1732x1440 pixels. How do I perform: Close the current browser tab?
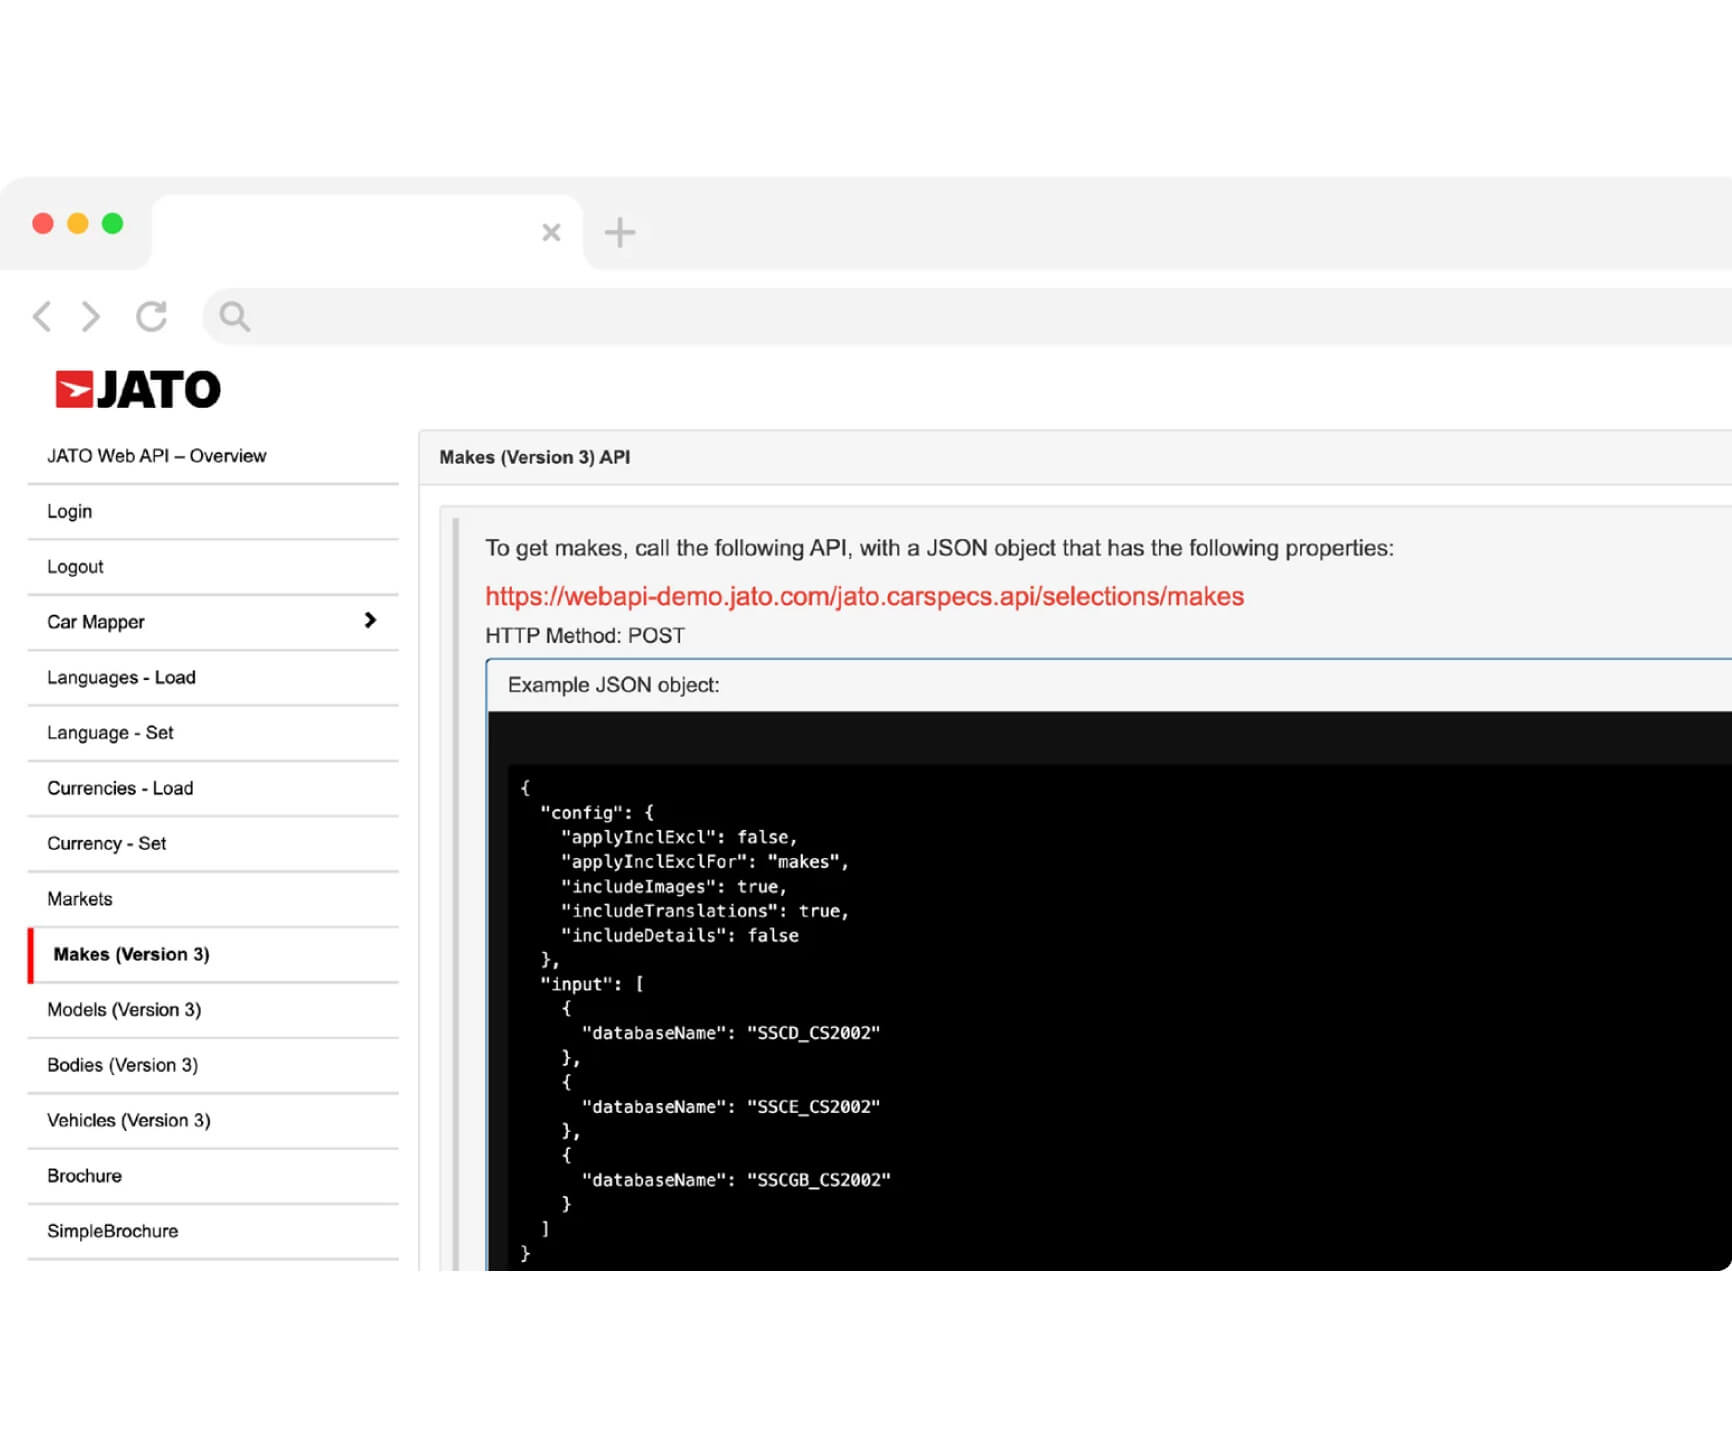click(x=551, y=233)
